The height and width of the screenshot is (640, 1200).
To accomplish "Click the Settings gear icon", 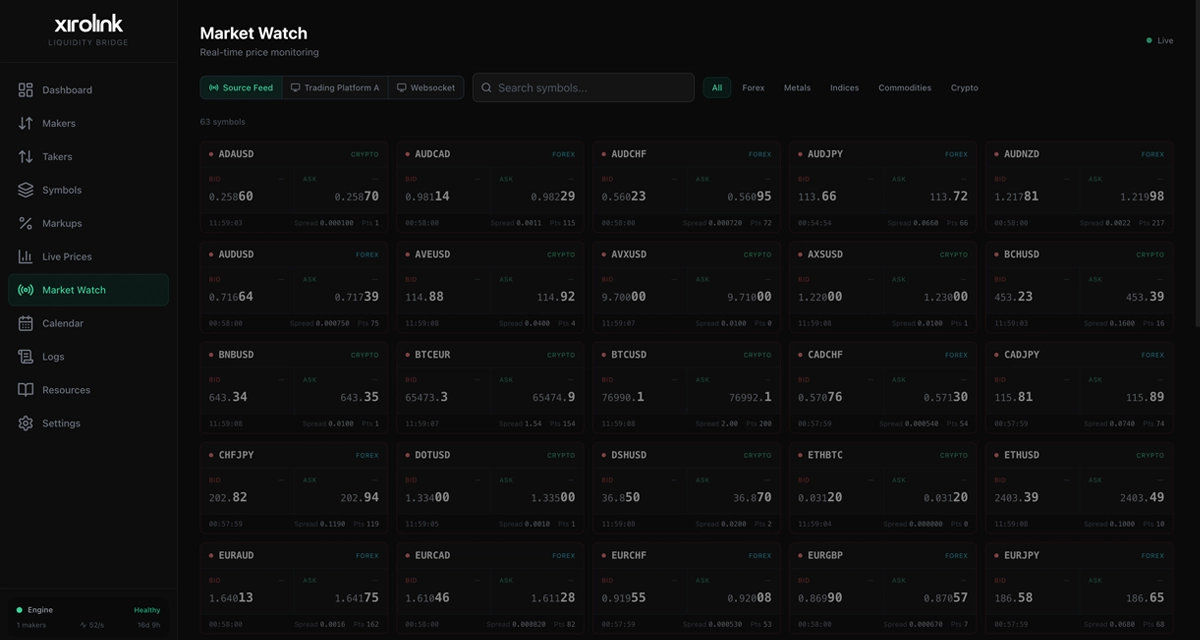I will coord(26,423).
